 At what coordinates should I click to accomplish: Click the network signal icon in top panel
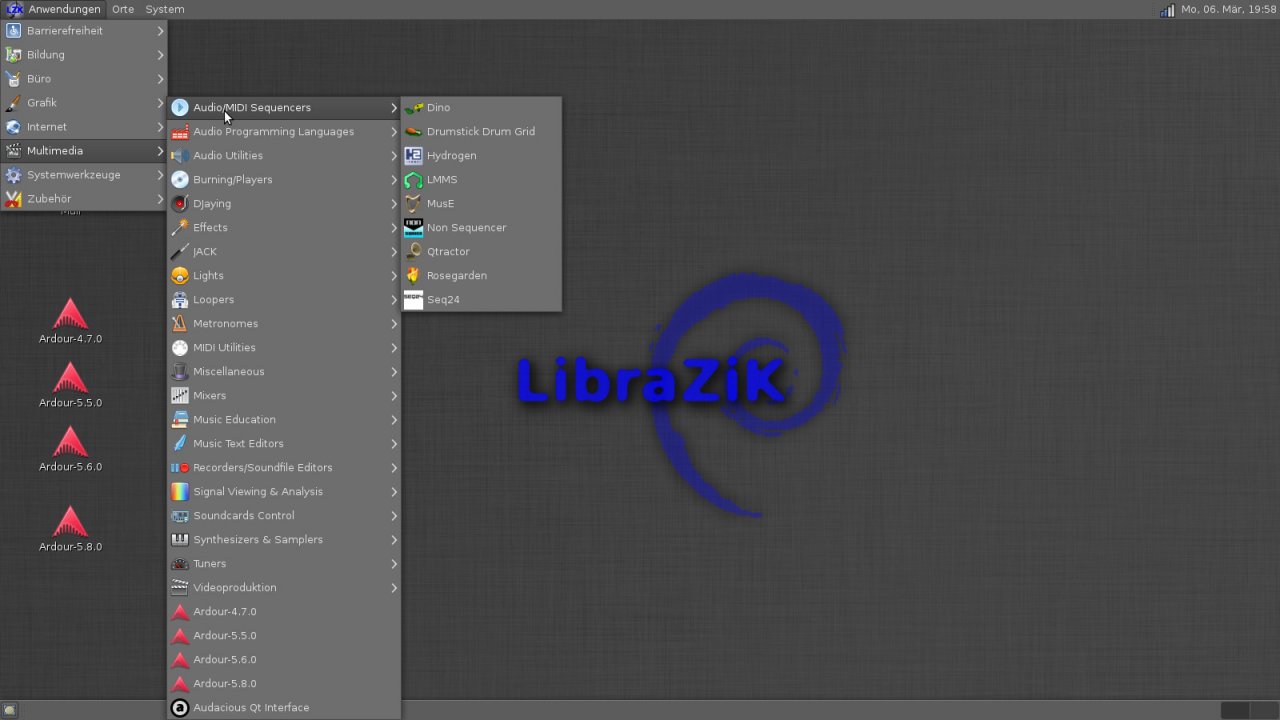click(x=1167, y=10)
